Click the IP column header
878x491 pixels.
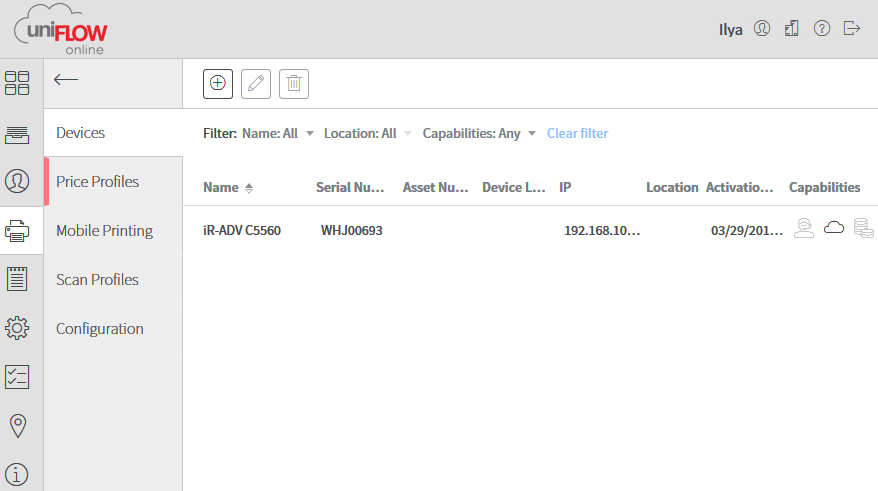click(565, 187)
